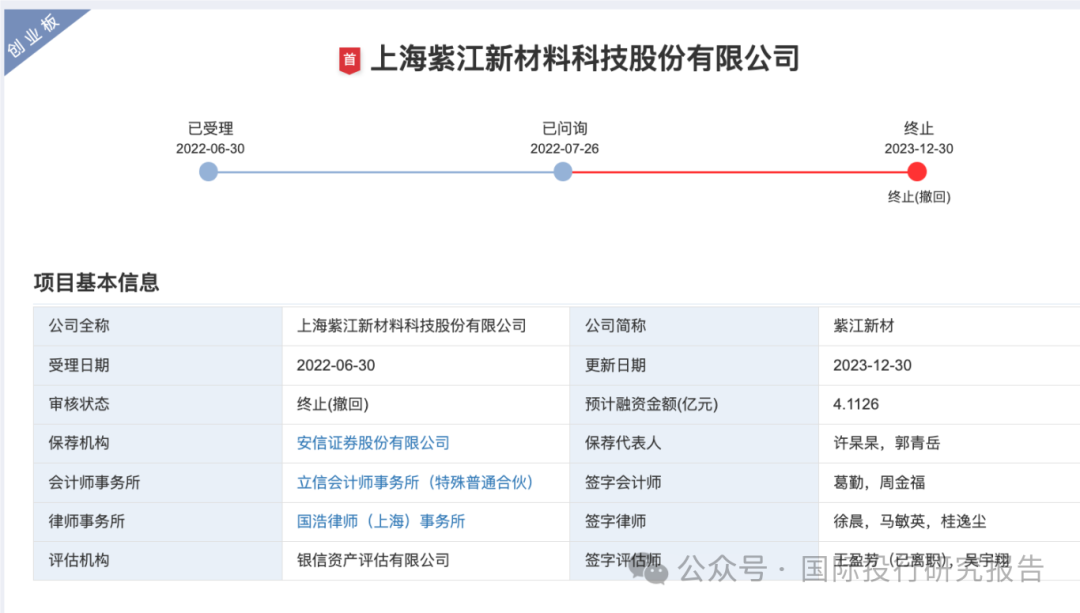Click the 审核状态 value in the table
This screenshot has height=613, width=1080.
coord(333,404)
